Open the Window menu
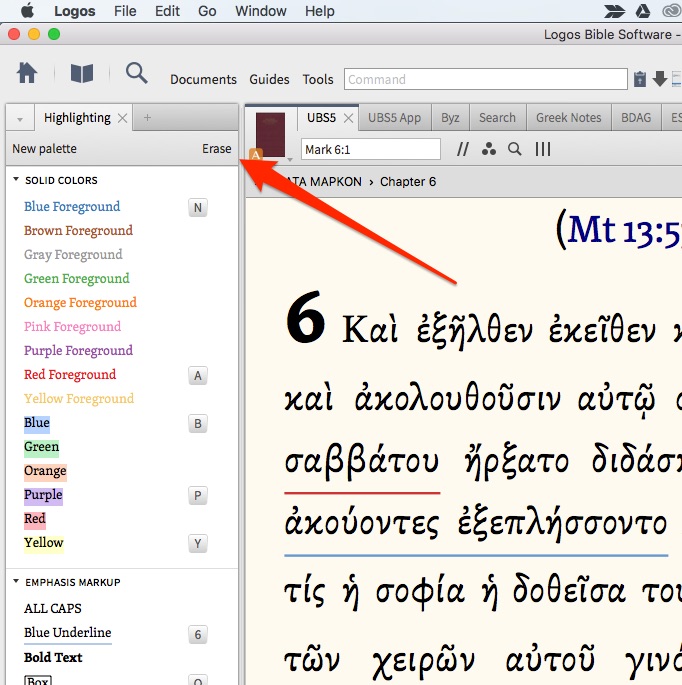This screenshot has height=685, width=682. coord(260,11)
